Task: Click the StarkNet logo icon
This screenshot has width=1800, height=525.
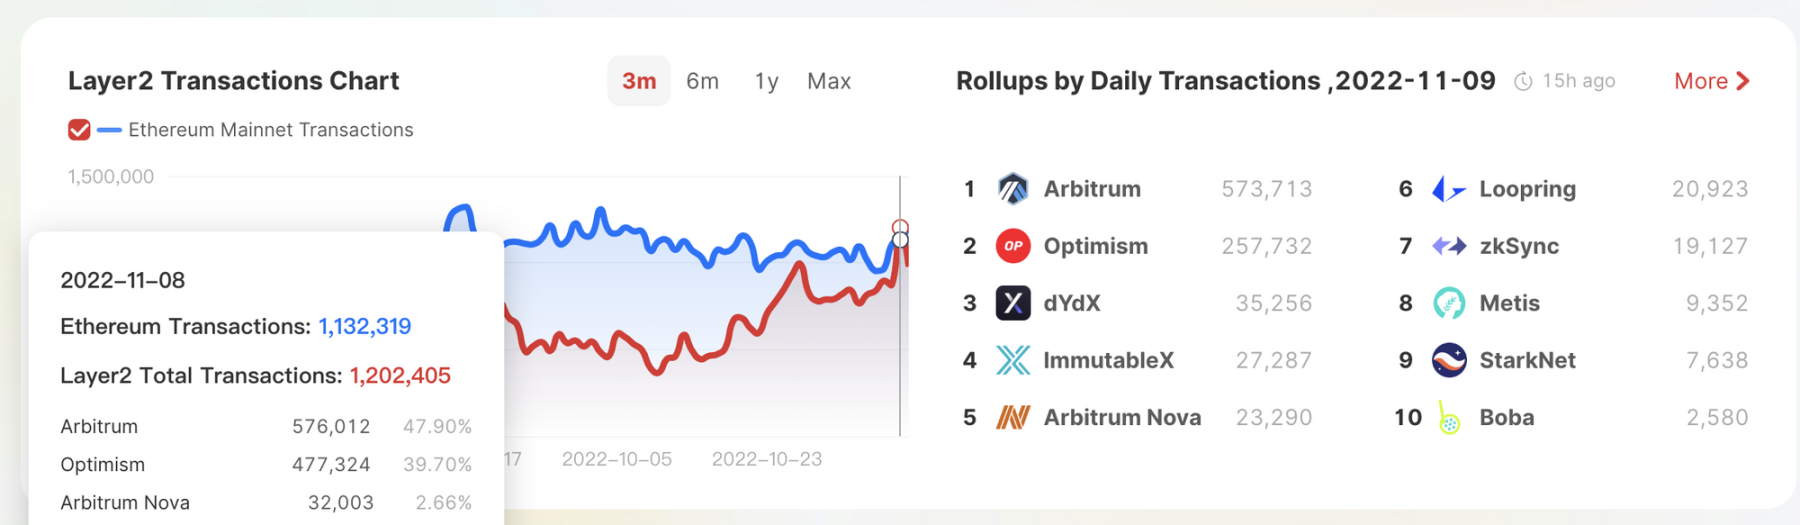Action: [1449, 360]
